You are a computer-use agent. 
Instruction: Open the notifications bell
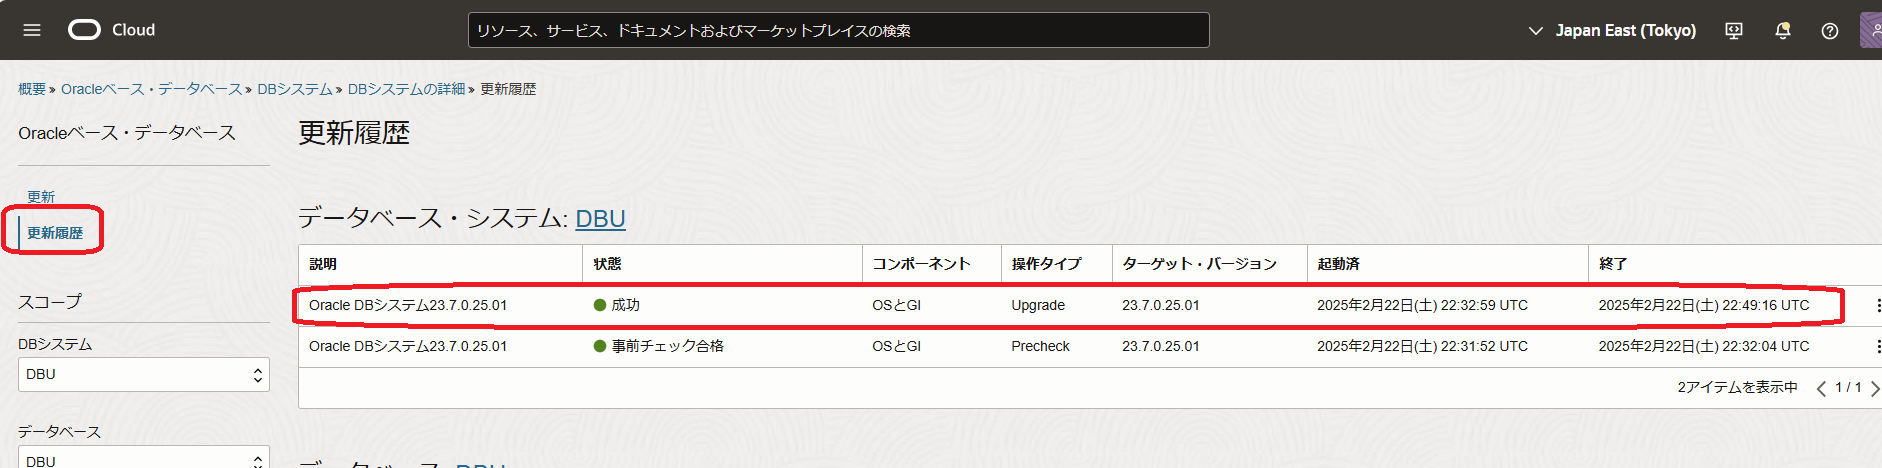pos(1782,31)
